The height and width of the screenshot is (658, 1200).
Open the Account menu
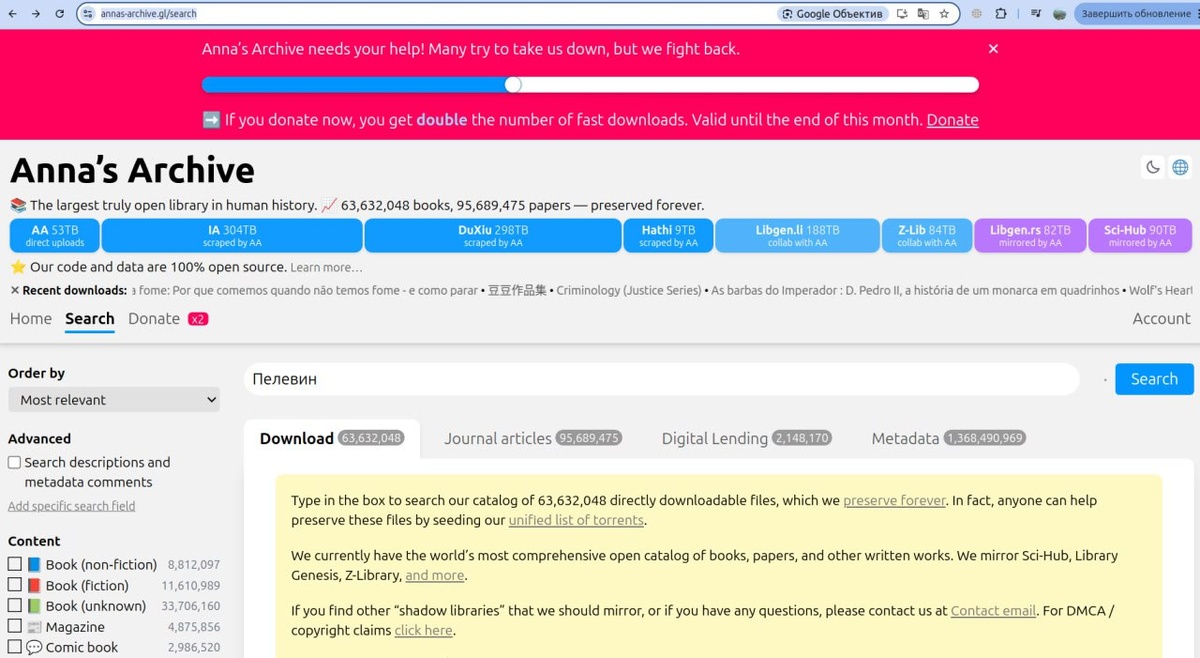[1161, 319]
